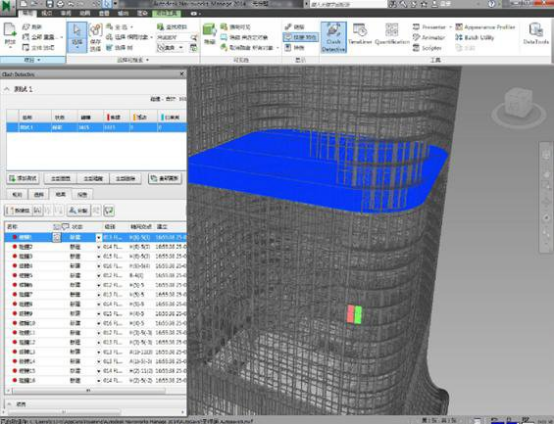Screen dimensions: 554x425
Task: Click the middle button in the test button row
Action: click(x=93, y=178)
